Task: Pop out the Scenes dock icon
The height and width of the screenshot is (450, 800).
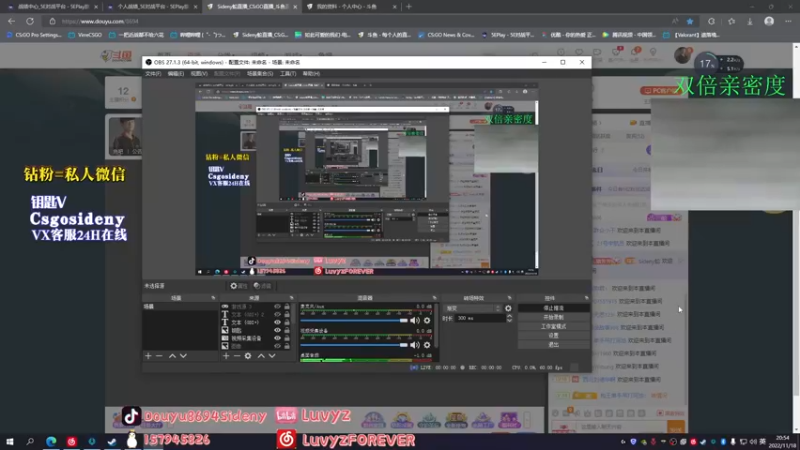Action: coord(213,298)
